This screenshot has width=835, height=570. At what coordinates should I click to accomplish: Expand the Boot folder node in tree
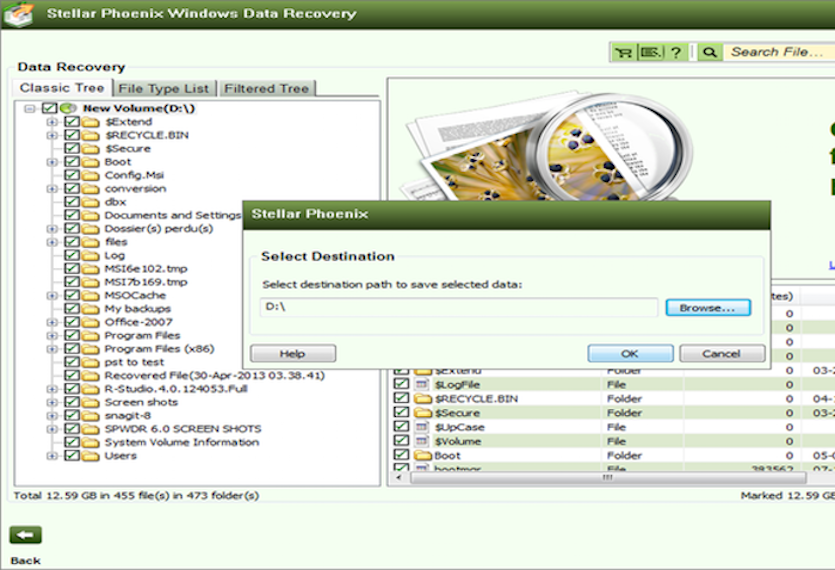(52, 162)
